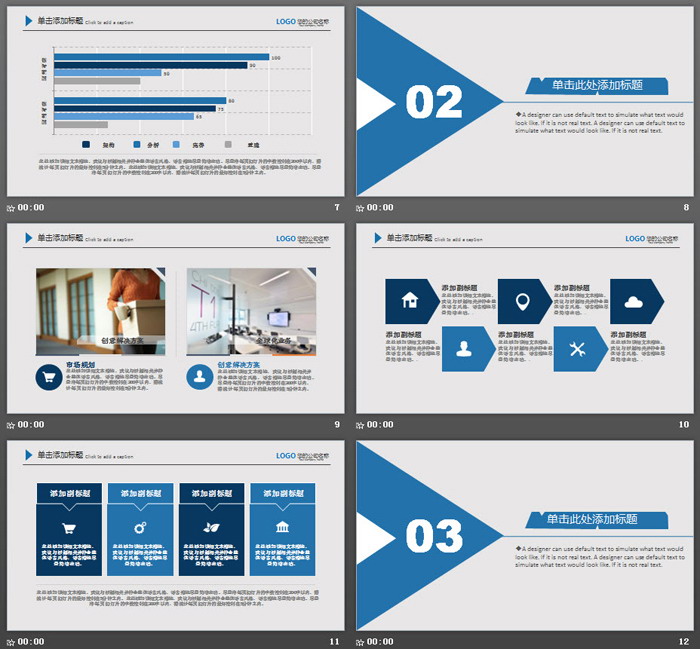Select the slide 12 thumbnail with number 03

(525, 535)
